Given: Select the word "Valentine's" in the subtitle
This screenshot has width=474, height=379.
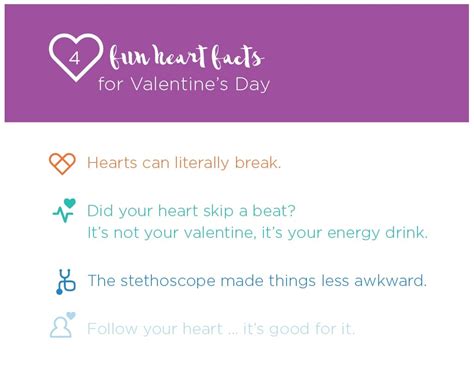Looking at the screenshot, I should [179, 84].
